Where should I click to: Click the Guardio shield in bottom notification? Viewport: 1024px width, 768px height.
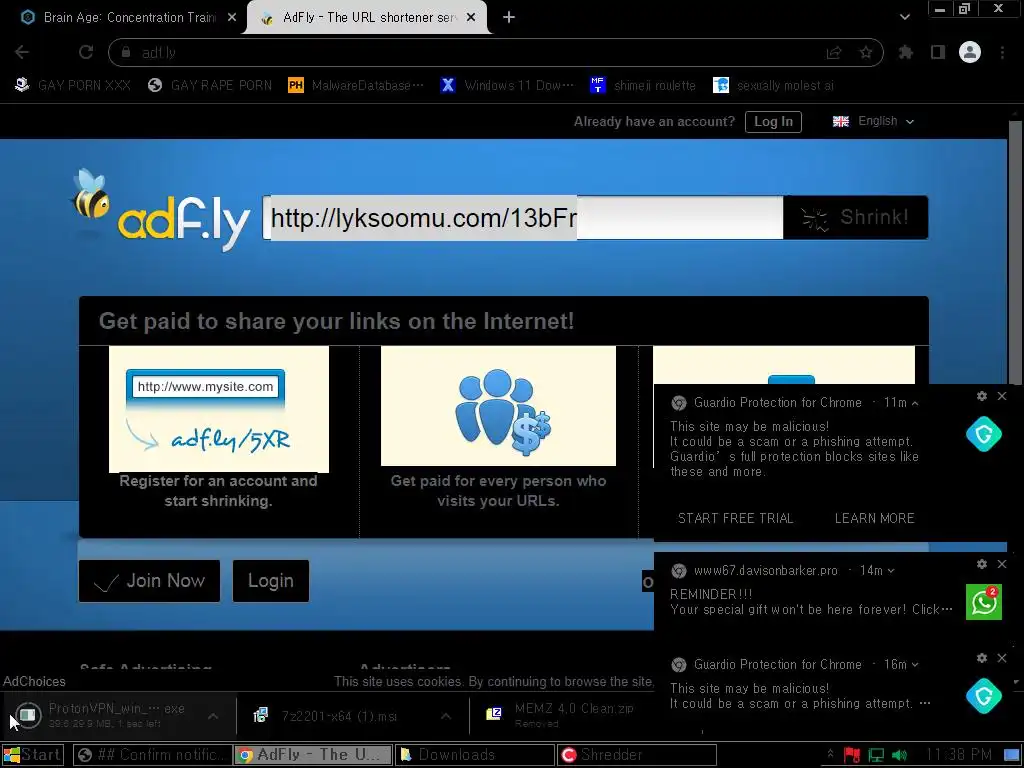tap(984, 696)
